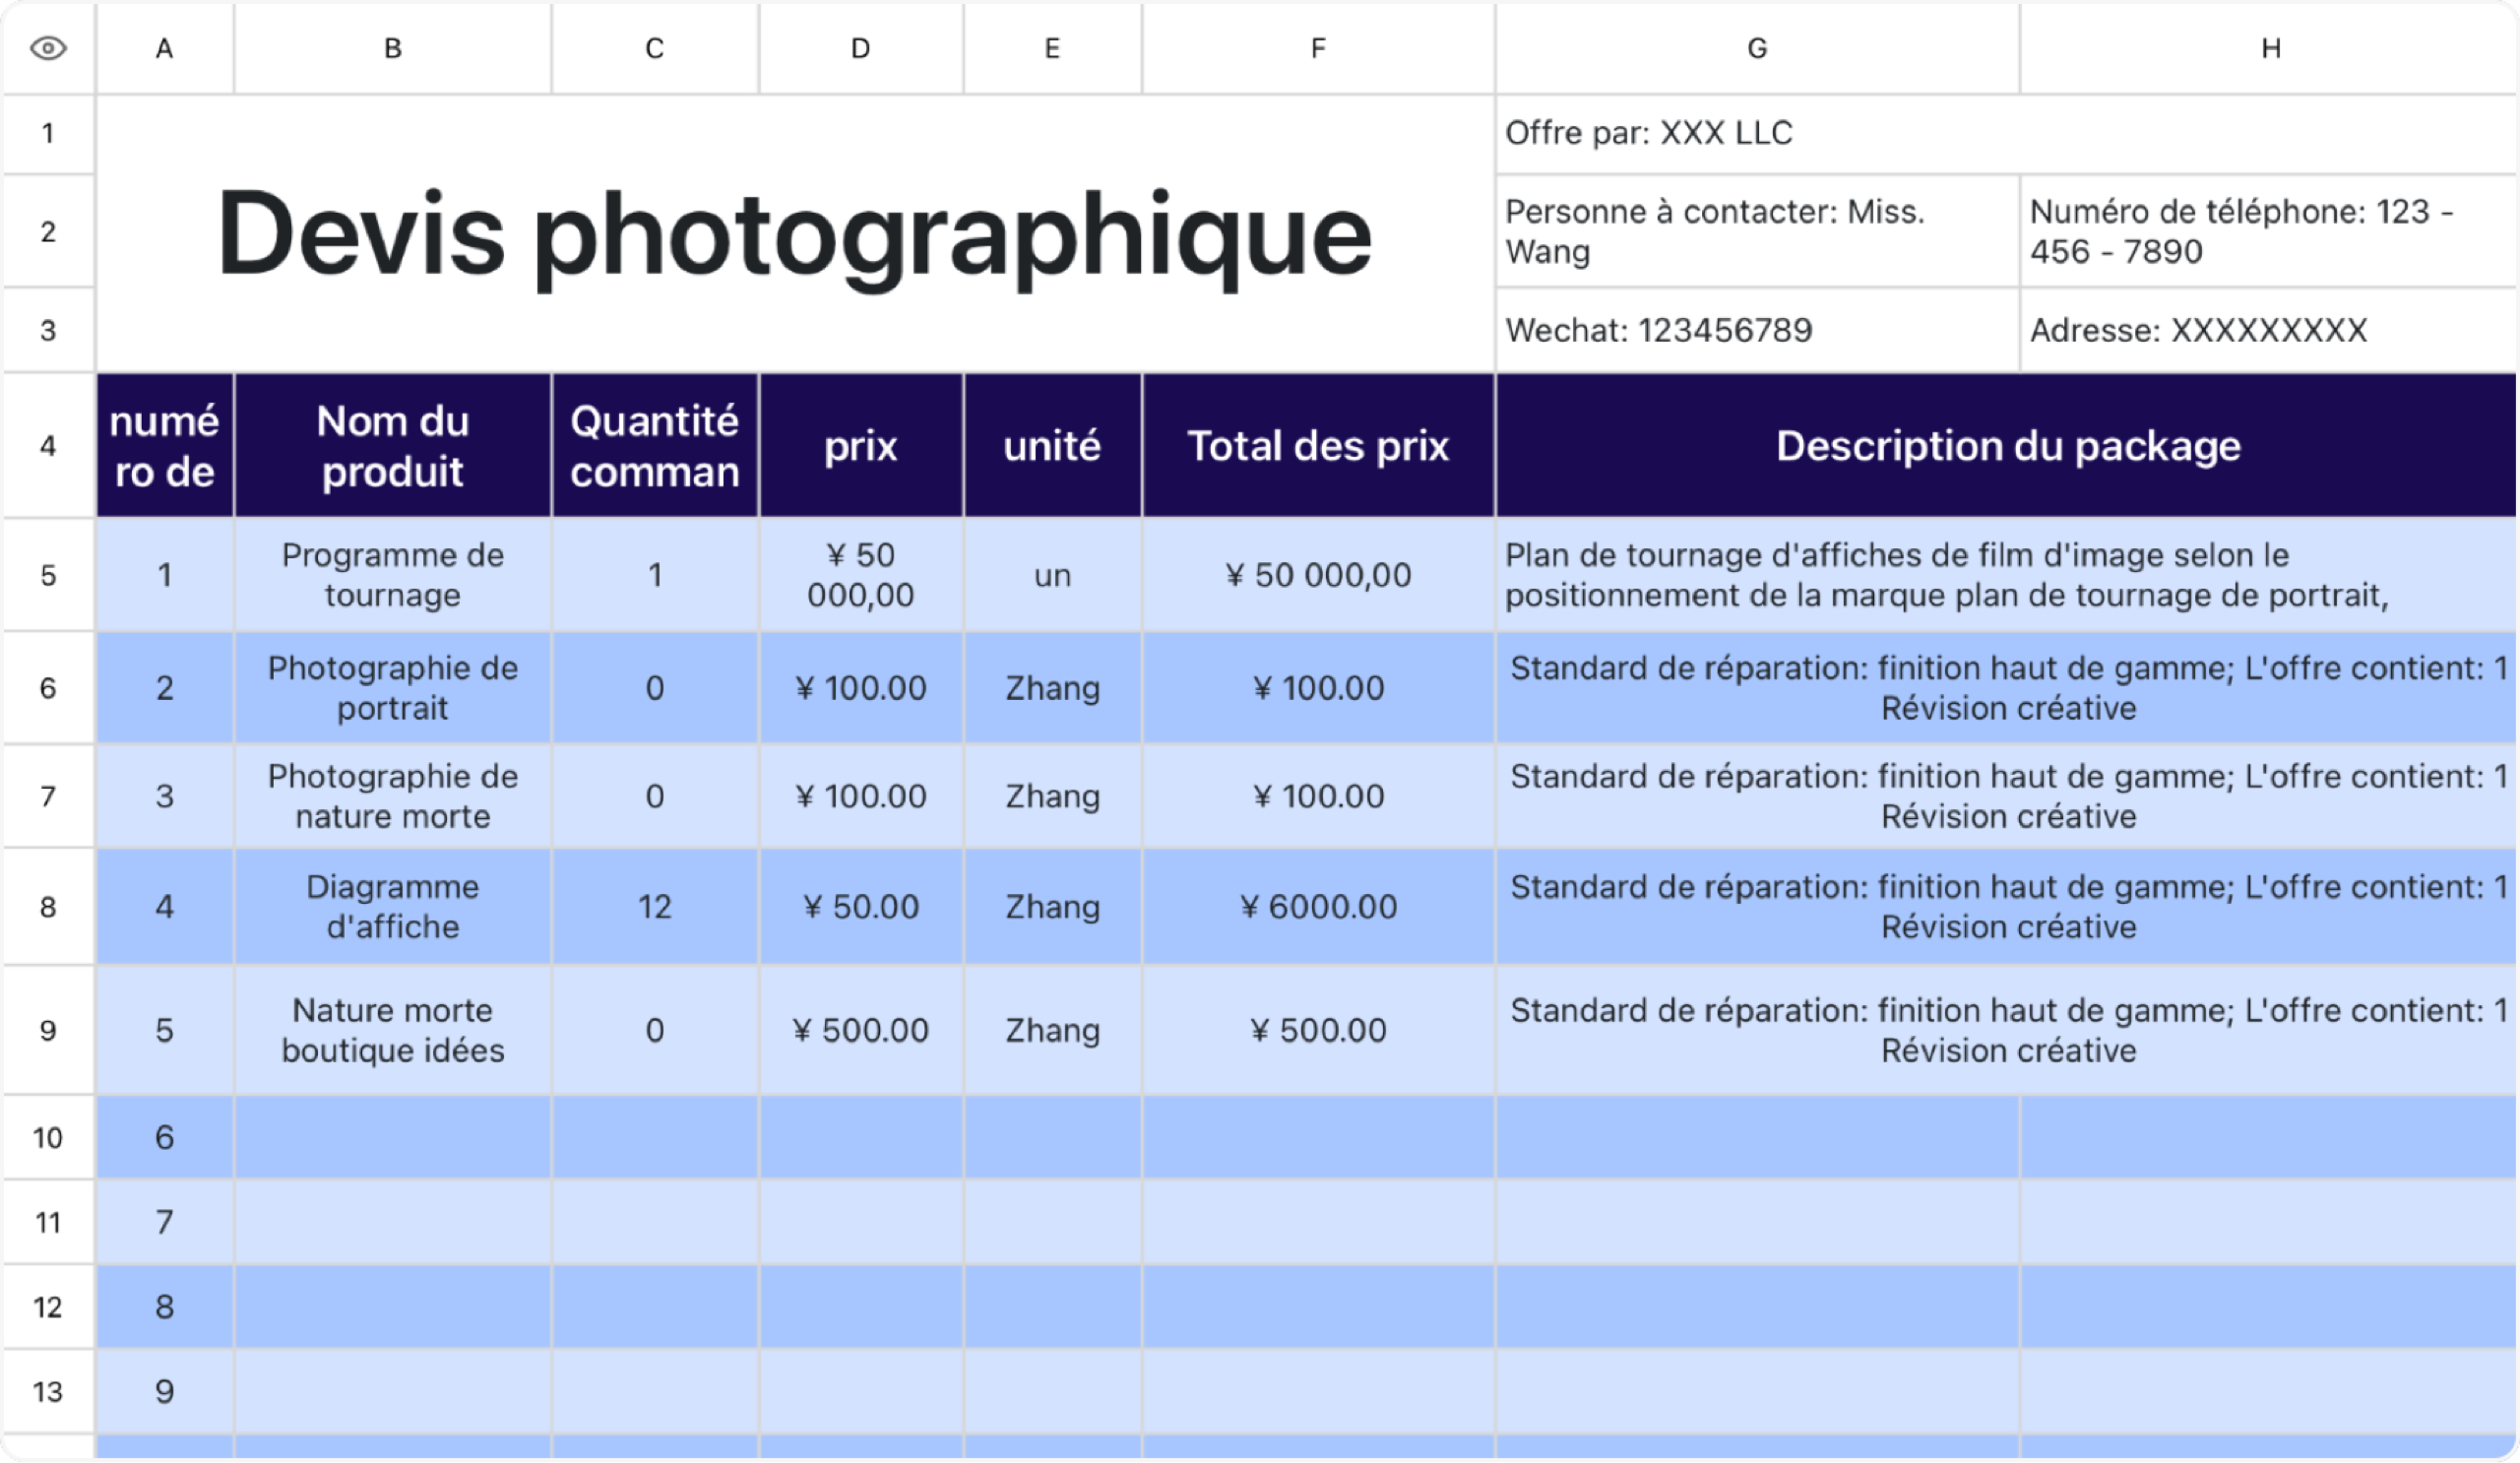Click the '¥ 6000.00' total cell
This screenshot has width=2520, height=1463.
pyautogui.click(x=1318, y=907)
